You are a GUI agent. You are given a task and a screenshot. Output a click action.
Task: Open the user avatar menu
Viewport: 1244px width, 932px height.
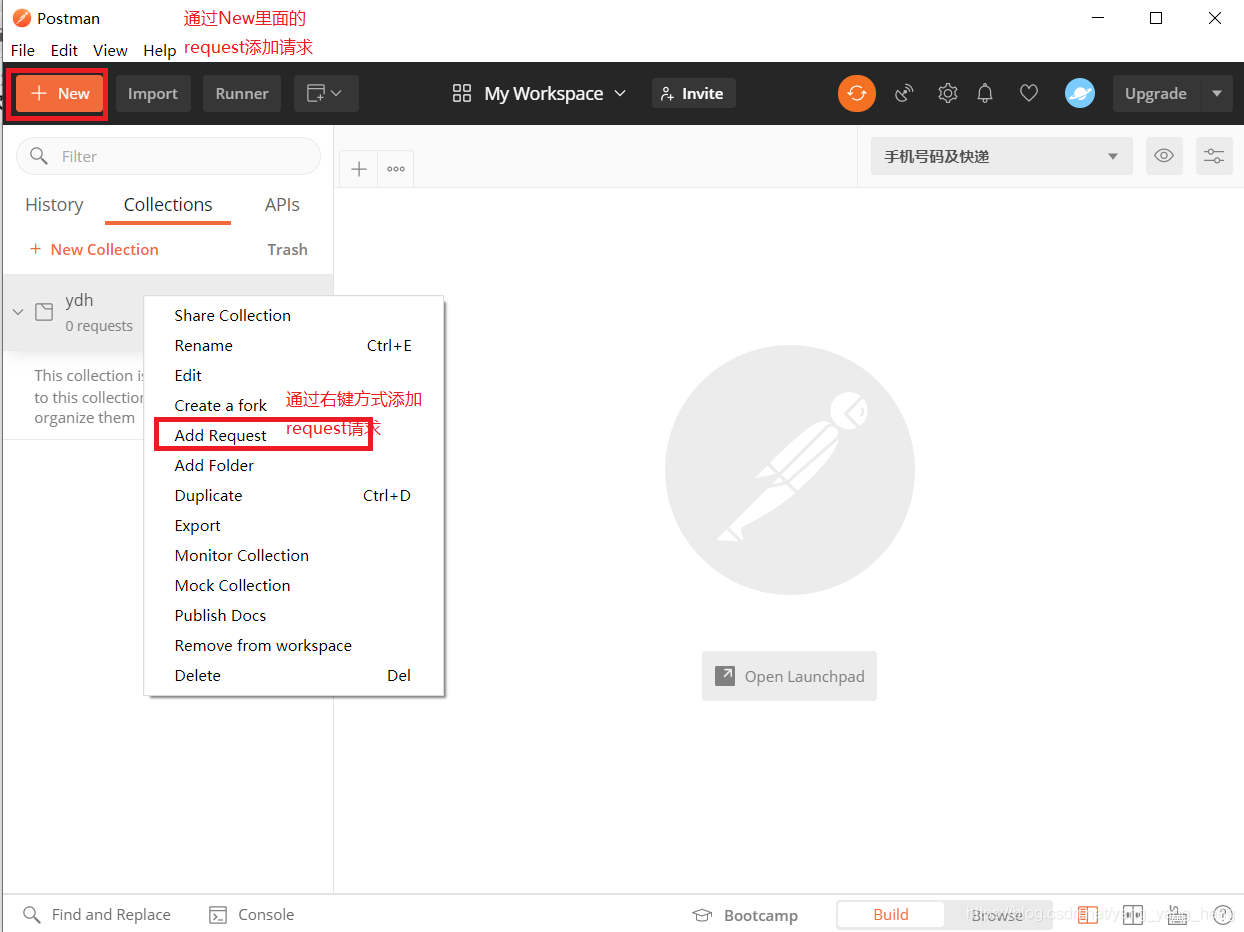(1080, 93)
